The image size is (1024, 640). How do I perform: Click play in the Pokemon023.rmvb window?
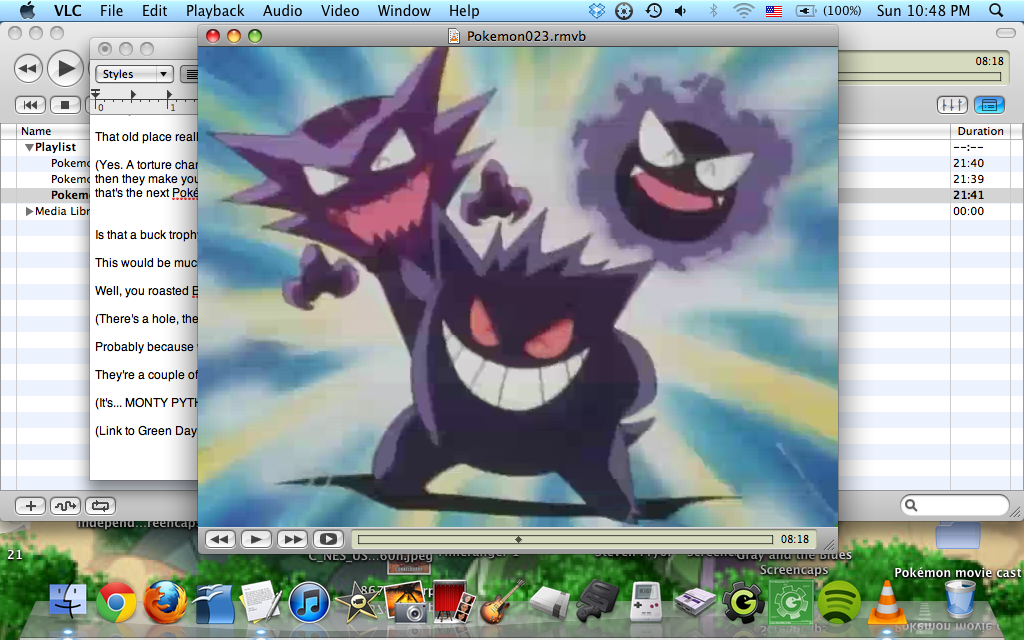point(256,539)
